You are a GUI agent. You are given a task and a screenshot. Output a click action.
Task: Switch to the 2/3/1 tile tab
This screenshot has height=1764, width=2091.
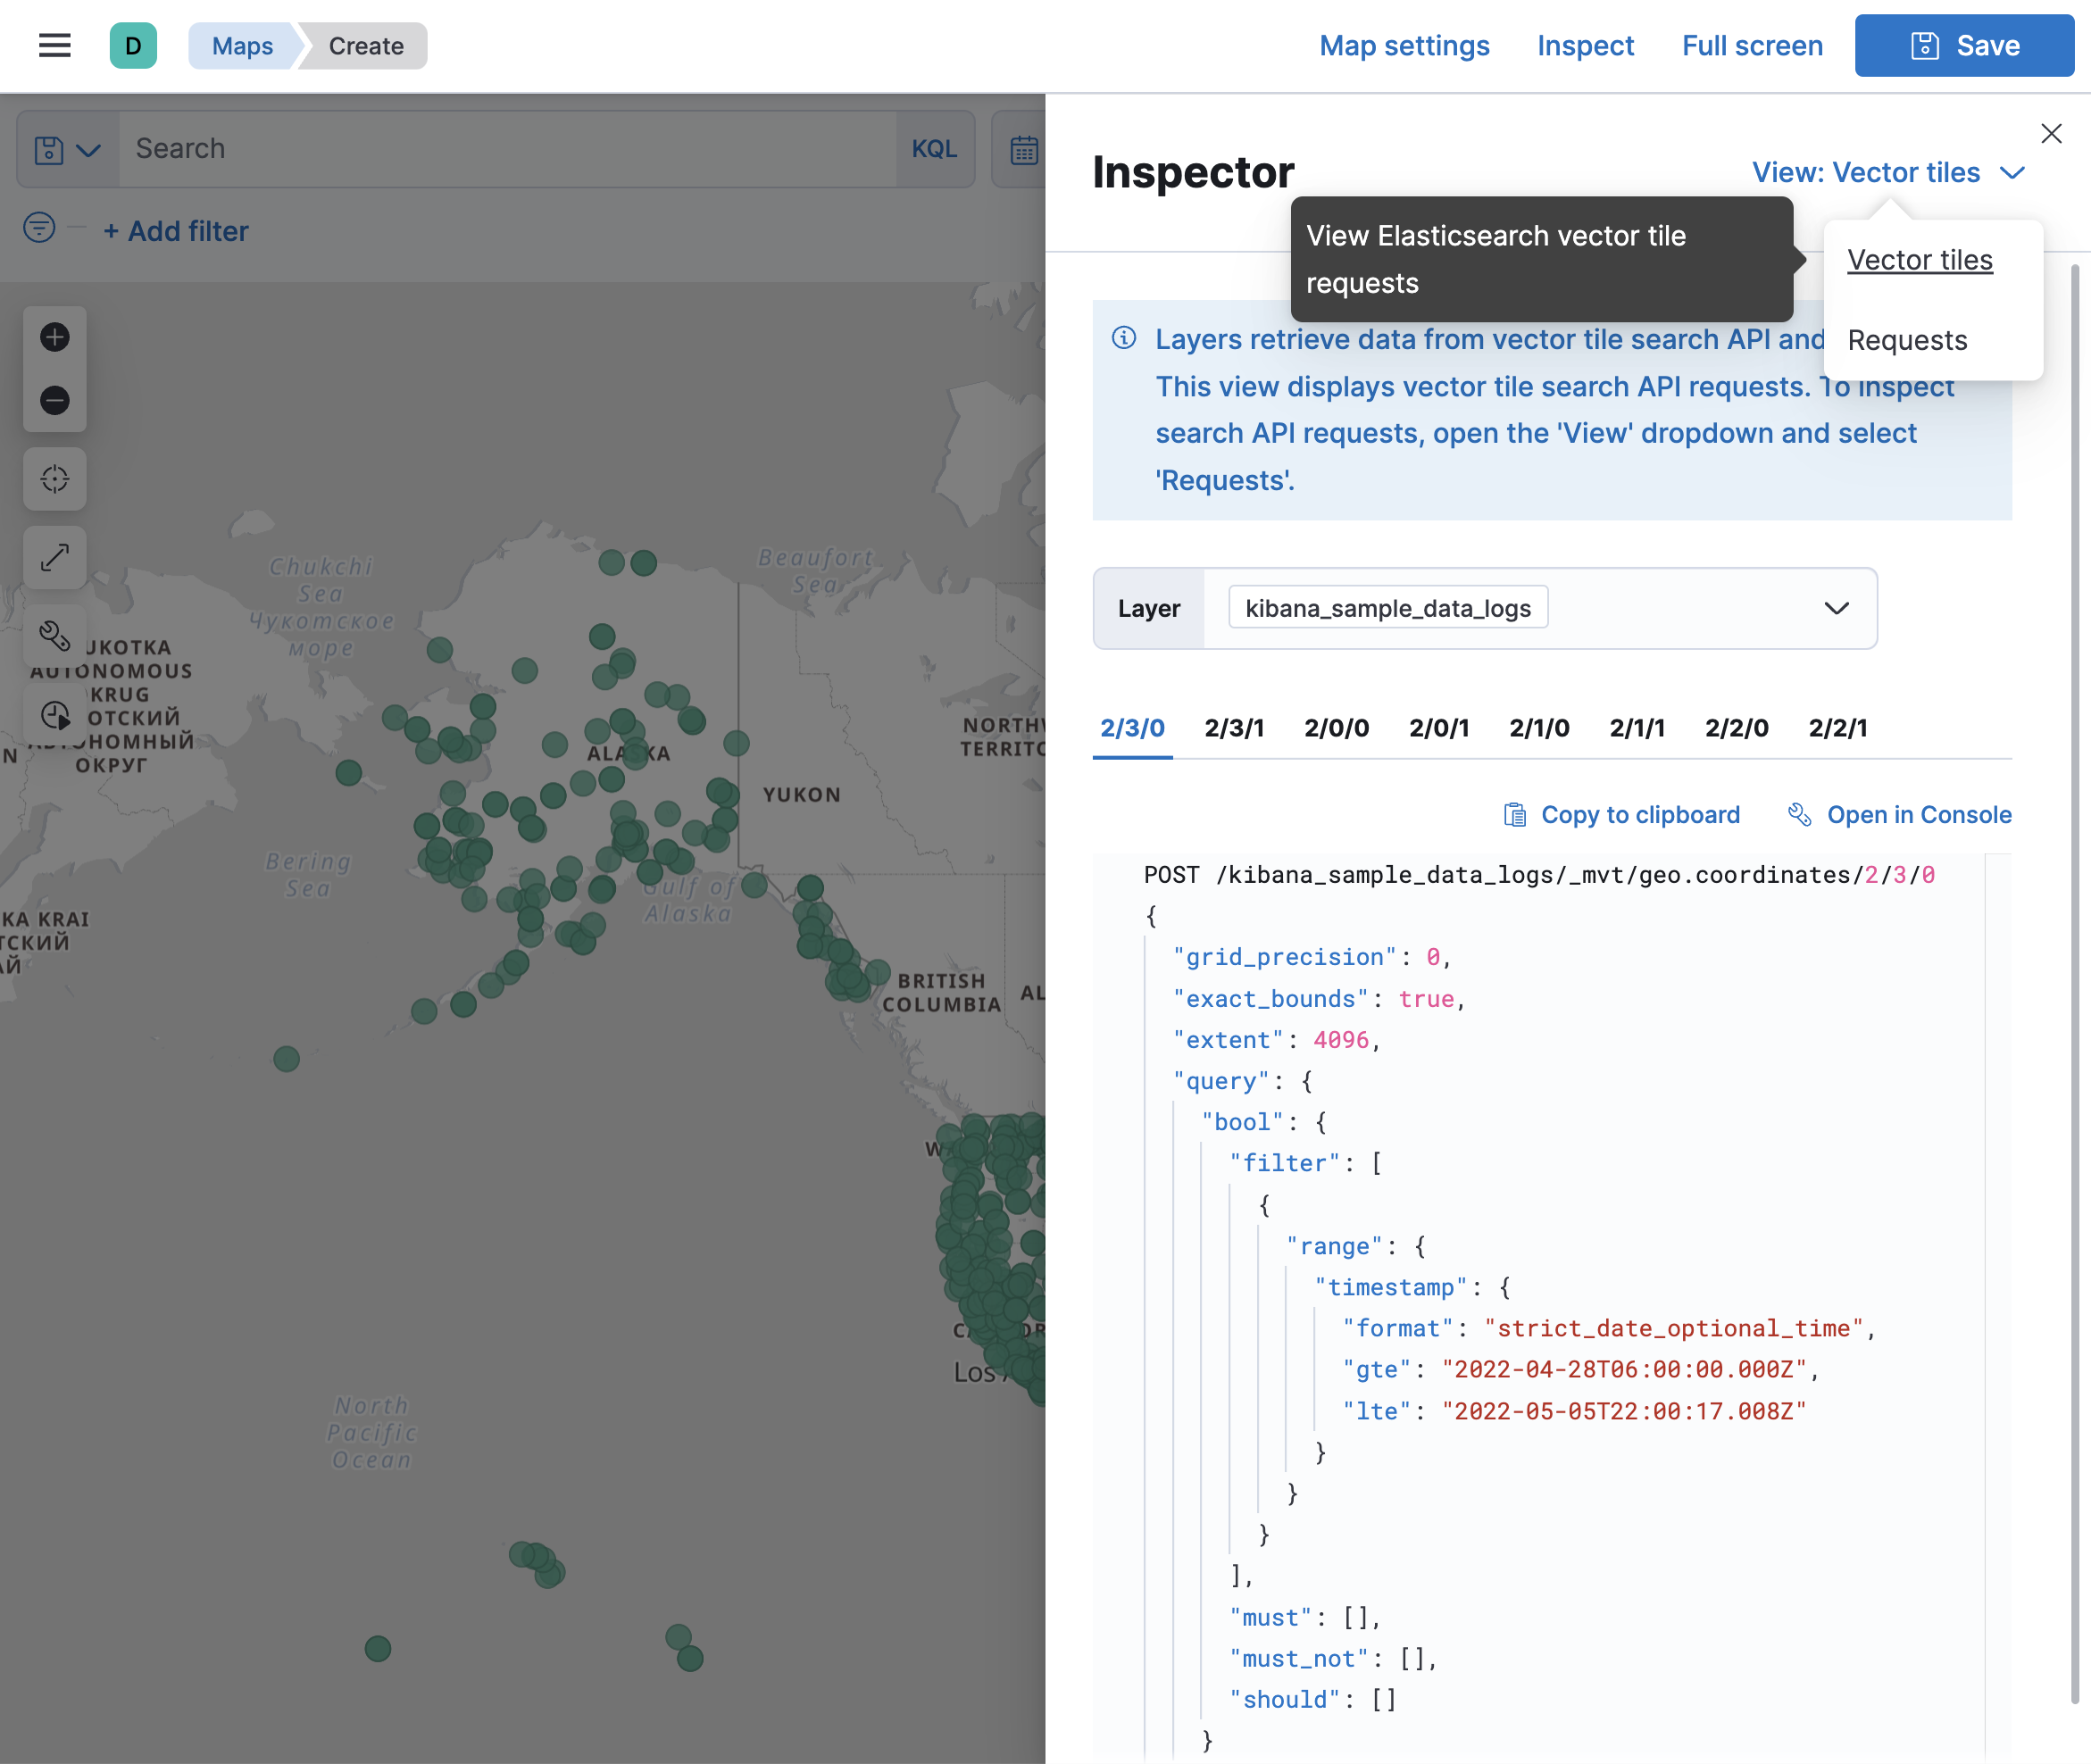1233,728
